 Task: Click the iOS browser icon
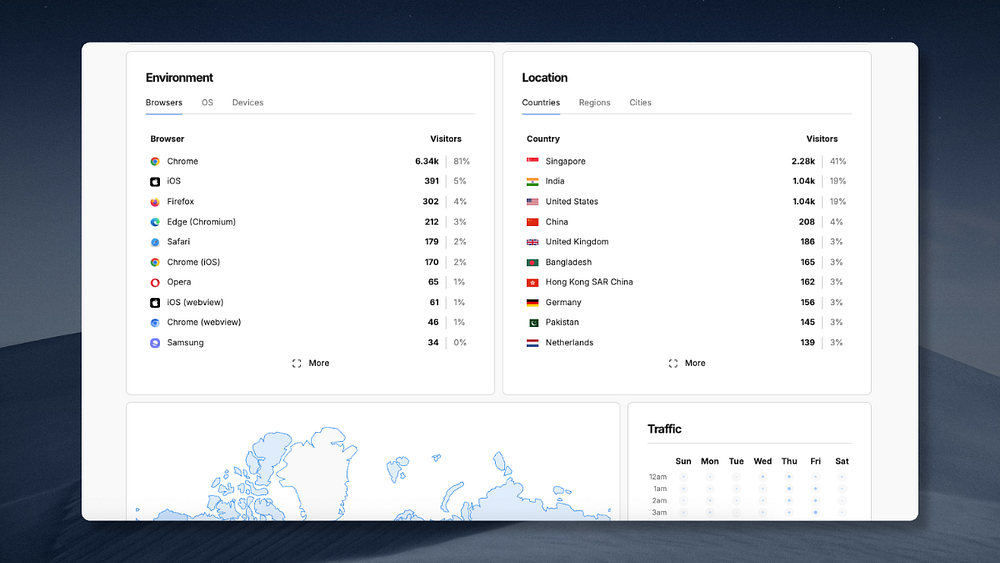155,182
